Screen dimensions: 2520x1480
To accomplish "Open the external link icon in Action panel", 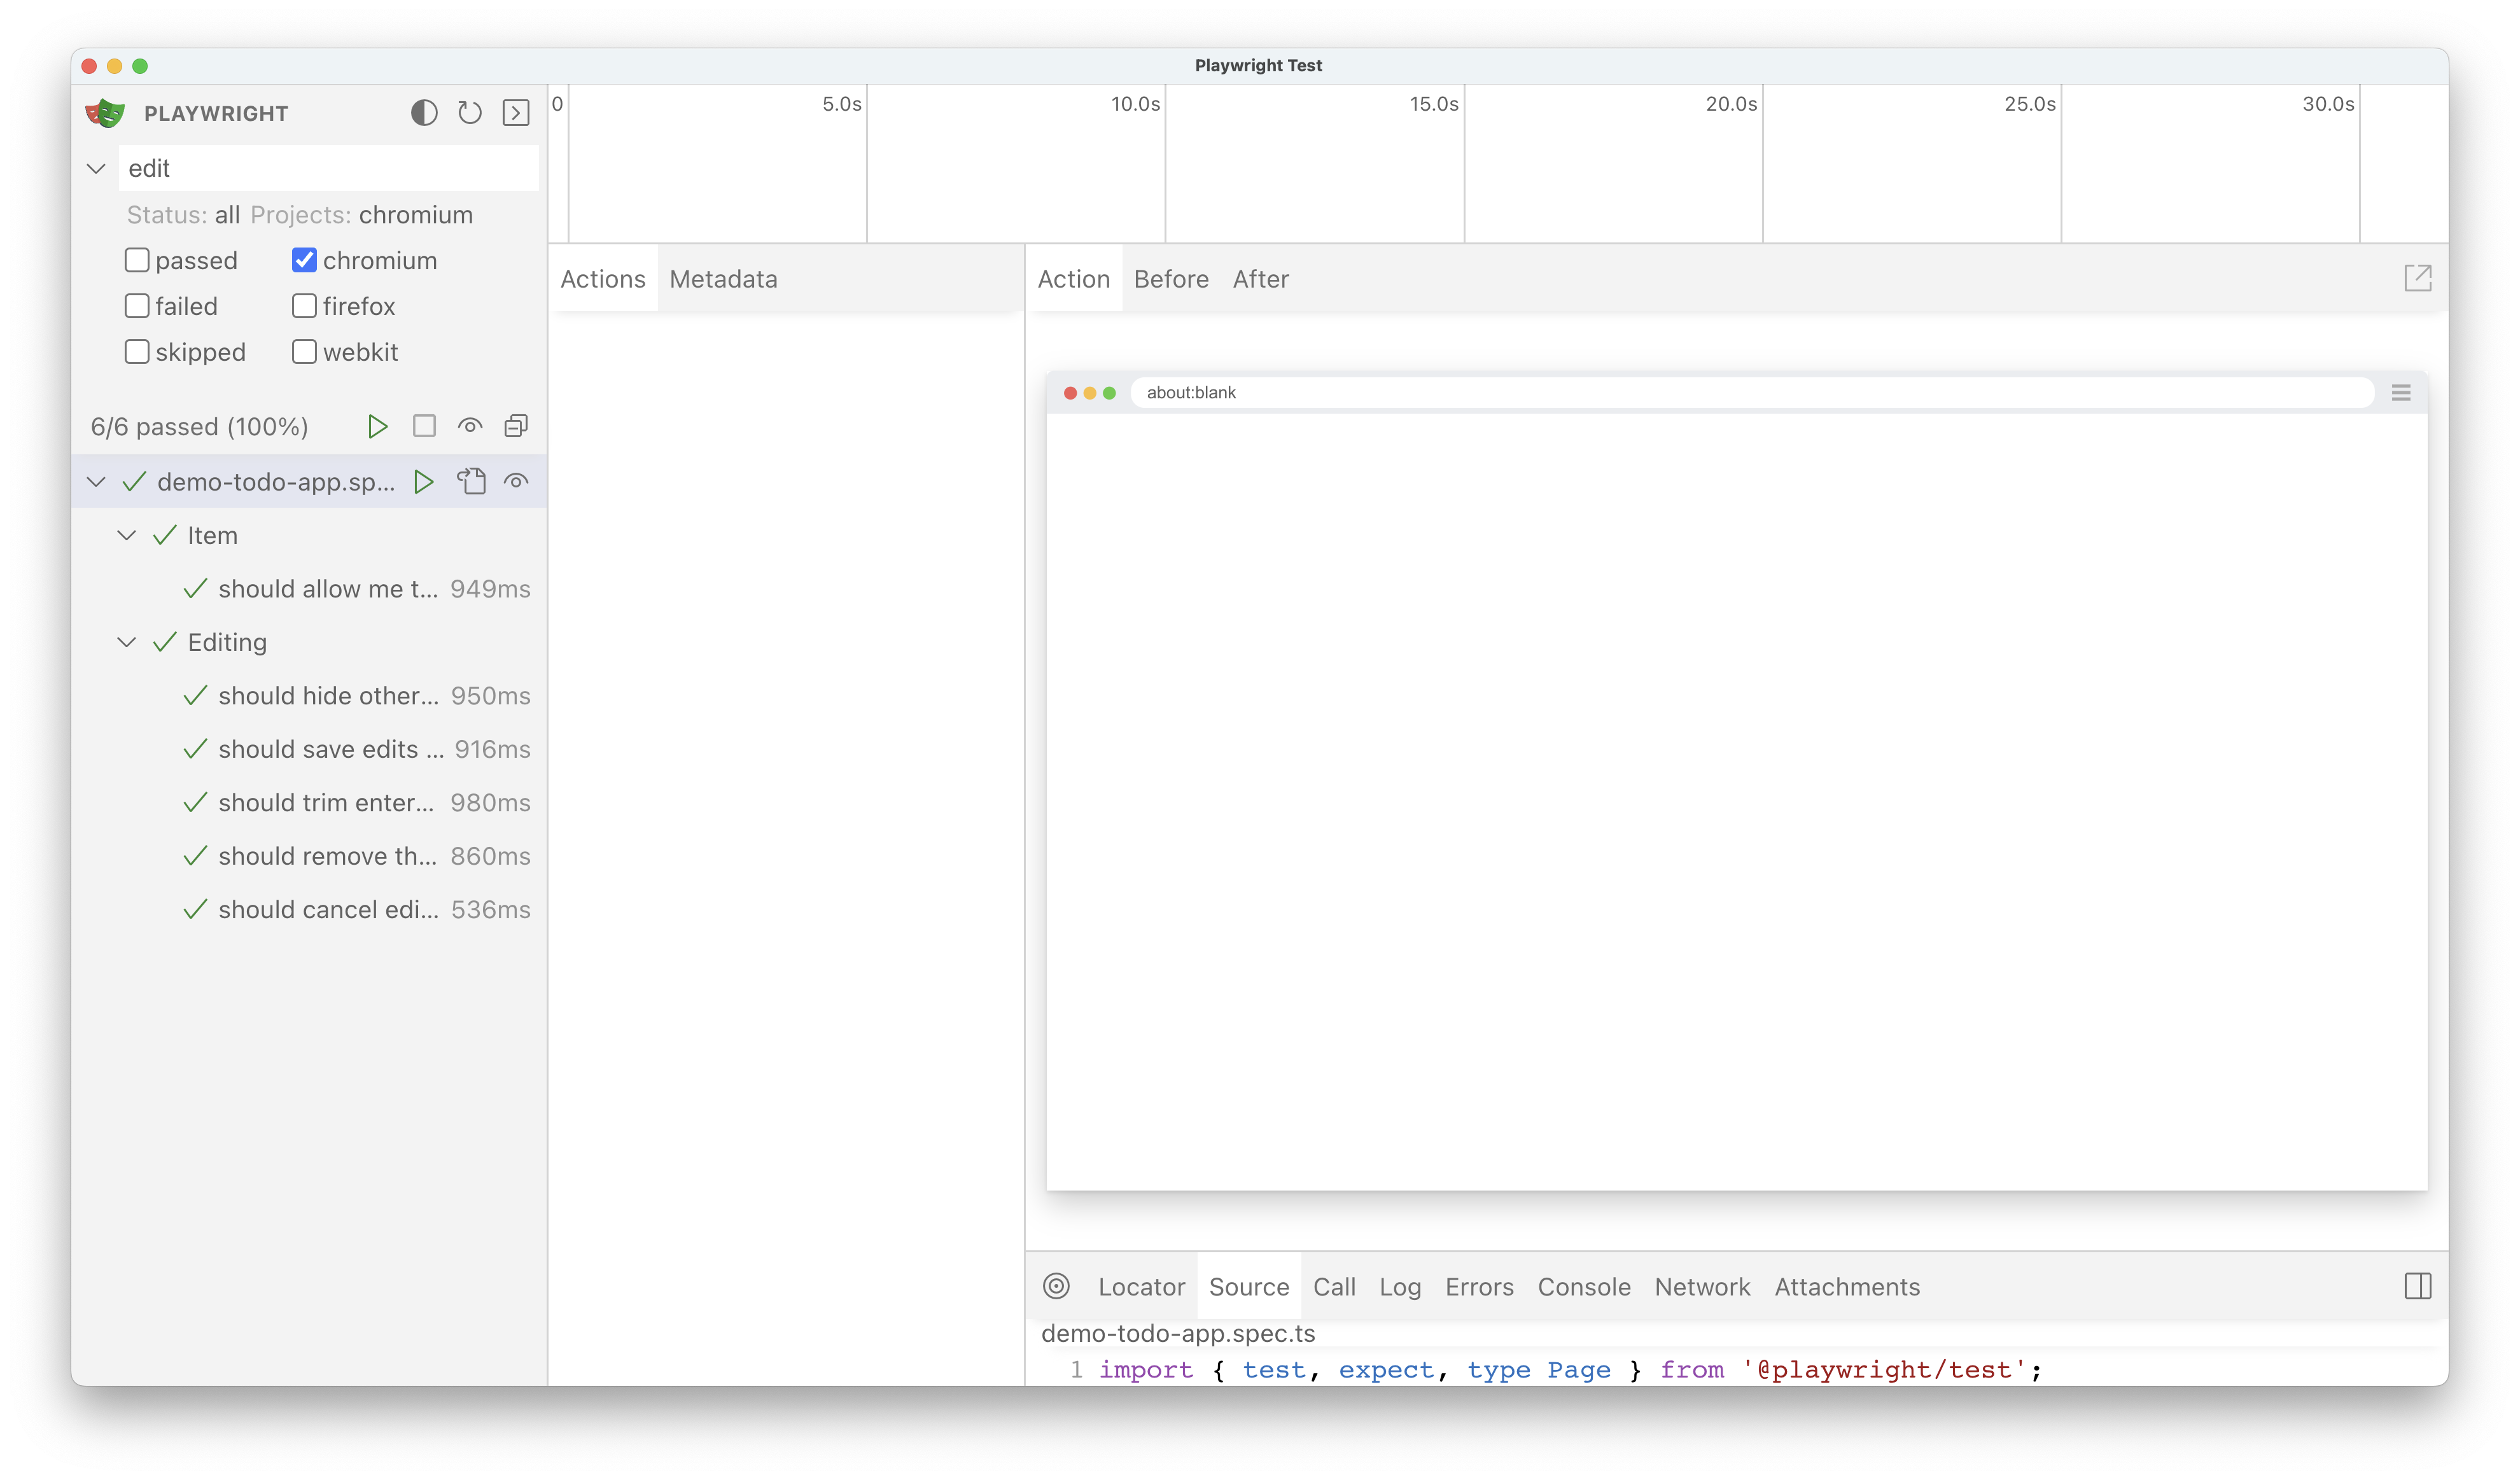I will click(x=2418, y=279).
